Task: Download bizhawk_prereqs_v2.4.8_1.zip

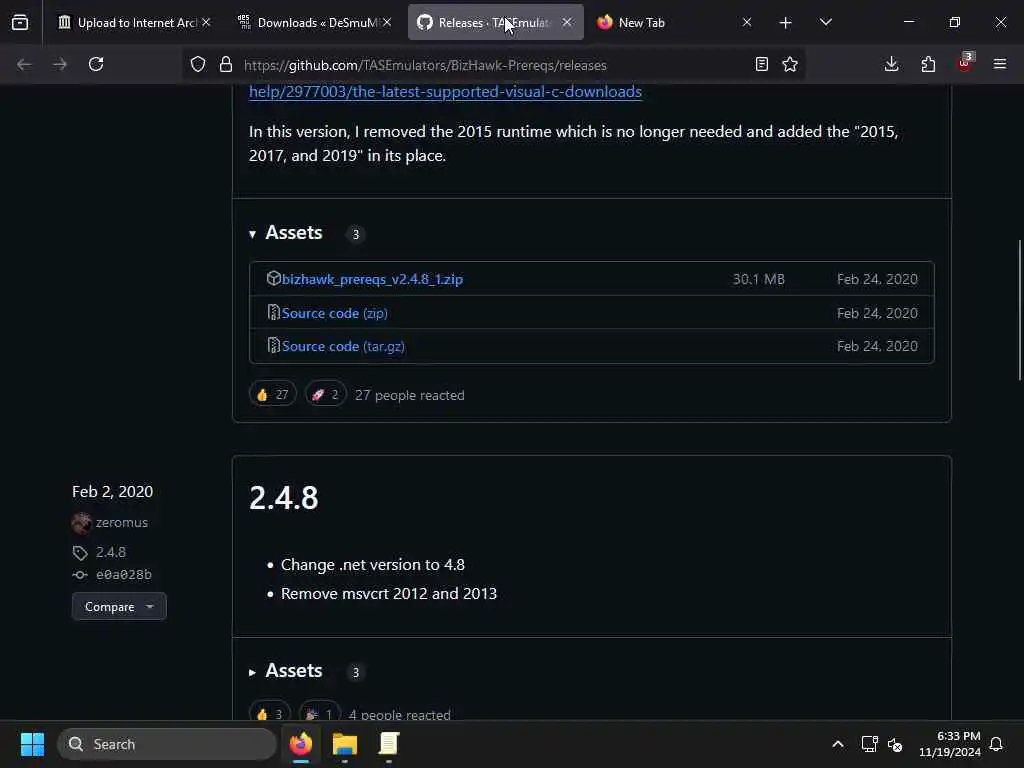Action: [x=372, y=280]
